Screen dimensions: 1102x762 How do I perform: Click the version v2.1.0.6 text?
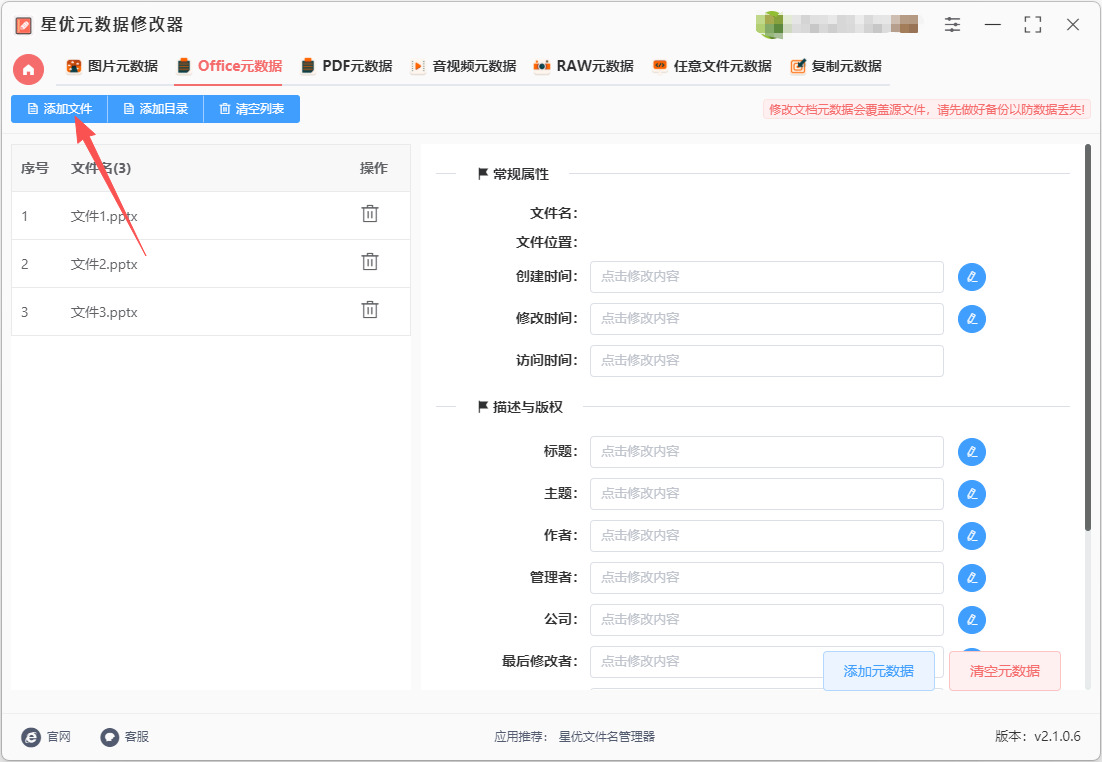coord(1037,736)
